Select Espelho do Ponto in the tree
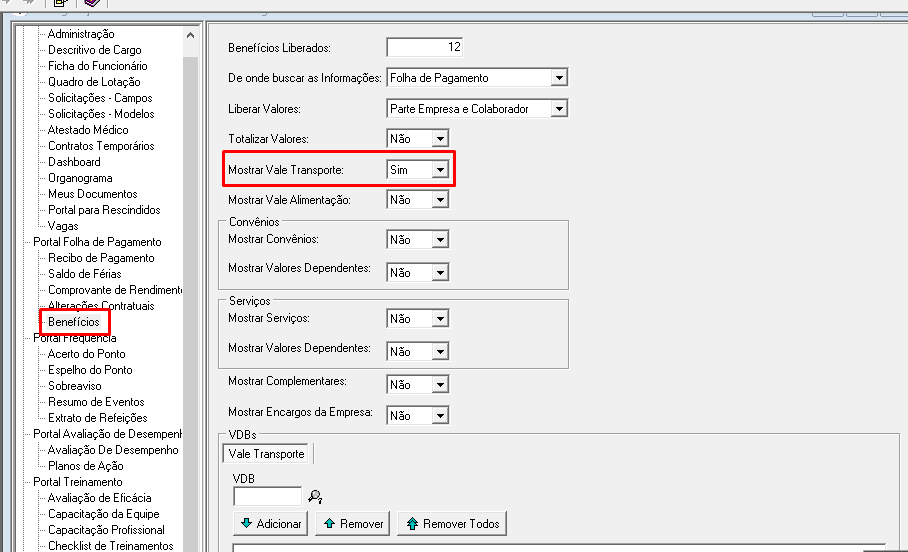Image resolution: width=908 pixels, height=552 pixels. point(90,370)
